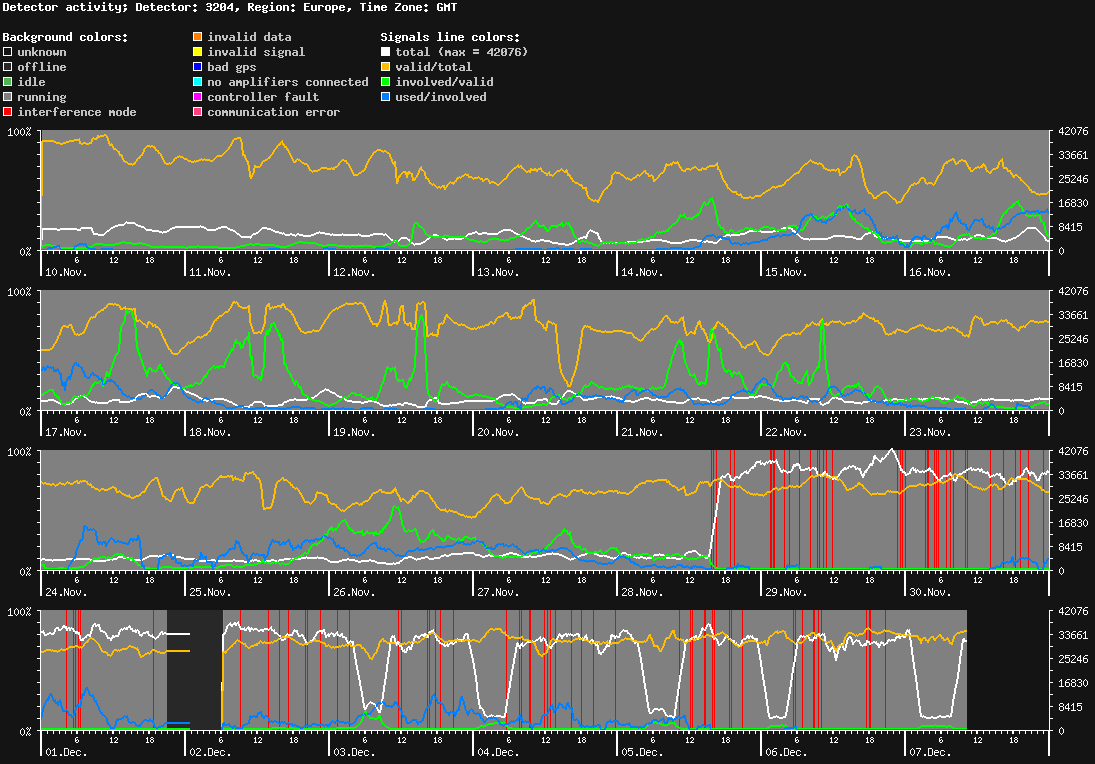Image resolution: width=1095 pixels, height=764 pixels.
Task: Select the 'used/involved' blue color swatch
Action: click(385, 97)
